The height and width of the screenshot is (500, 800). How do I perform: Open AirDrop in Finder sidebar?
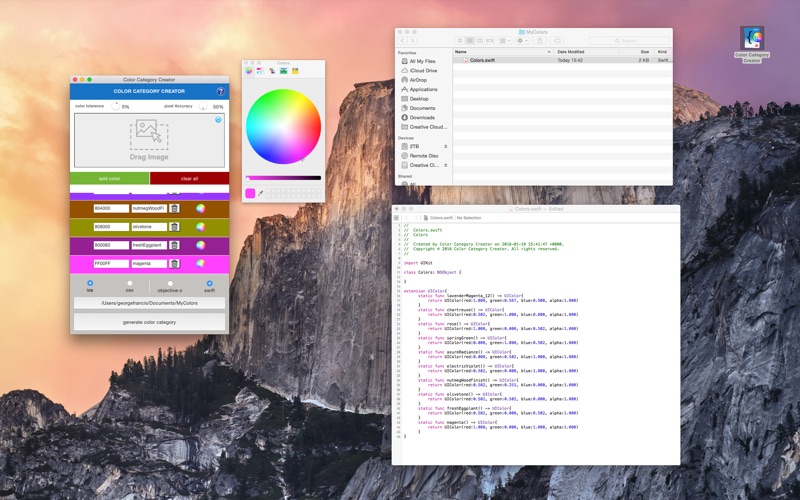pyautogui.click(x=417, y=80)
